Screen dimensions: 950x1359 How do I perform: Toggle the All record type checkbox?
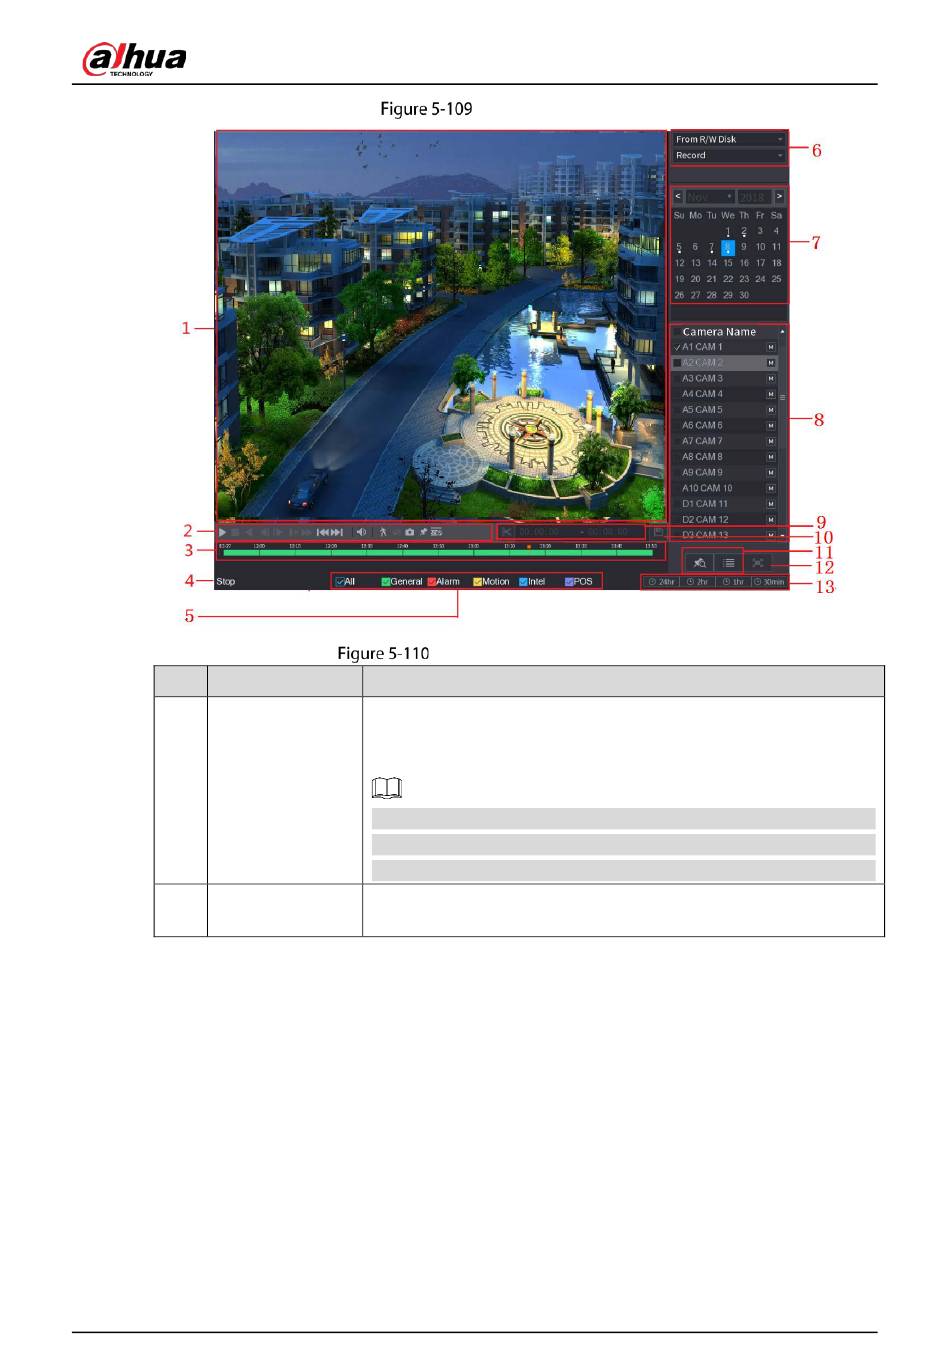[340, 581]
